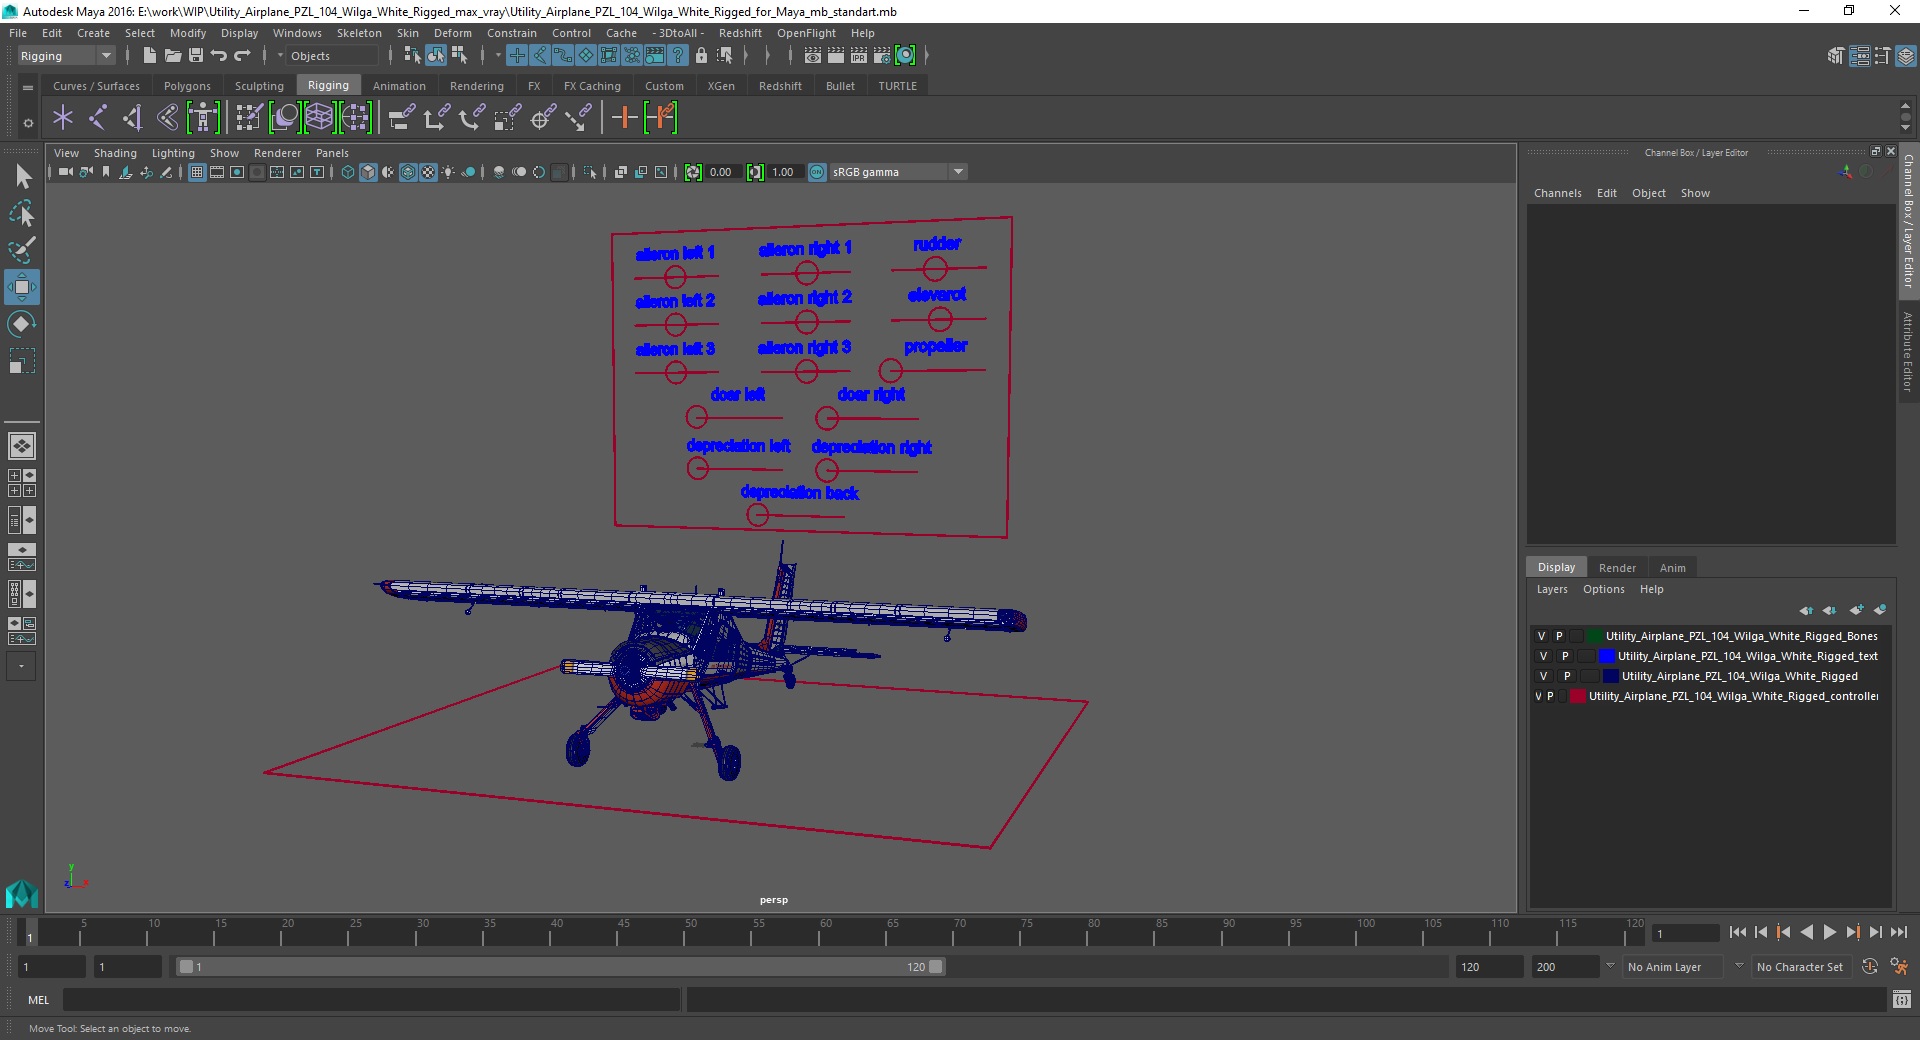Open the vertical Attribute Editor tab

1908,351
